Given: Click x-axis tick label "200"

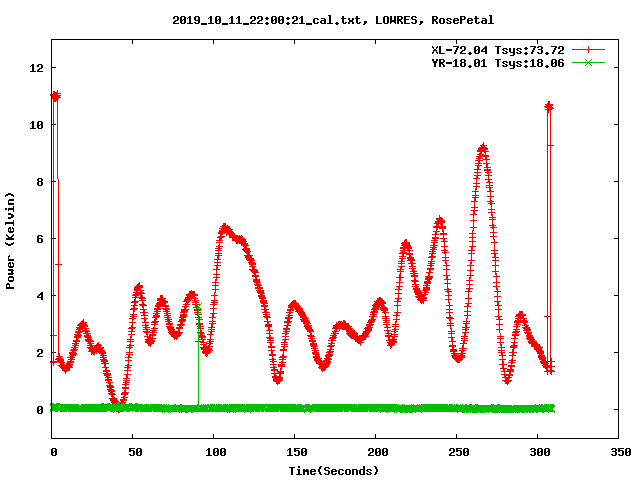Looking at the screenshot, I should coord(378,452).
